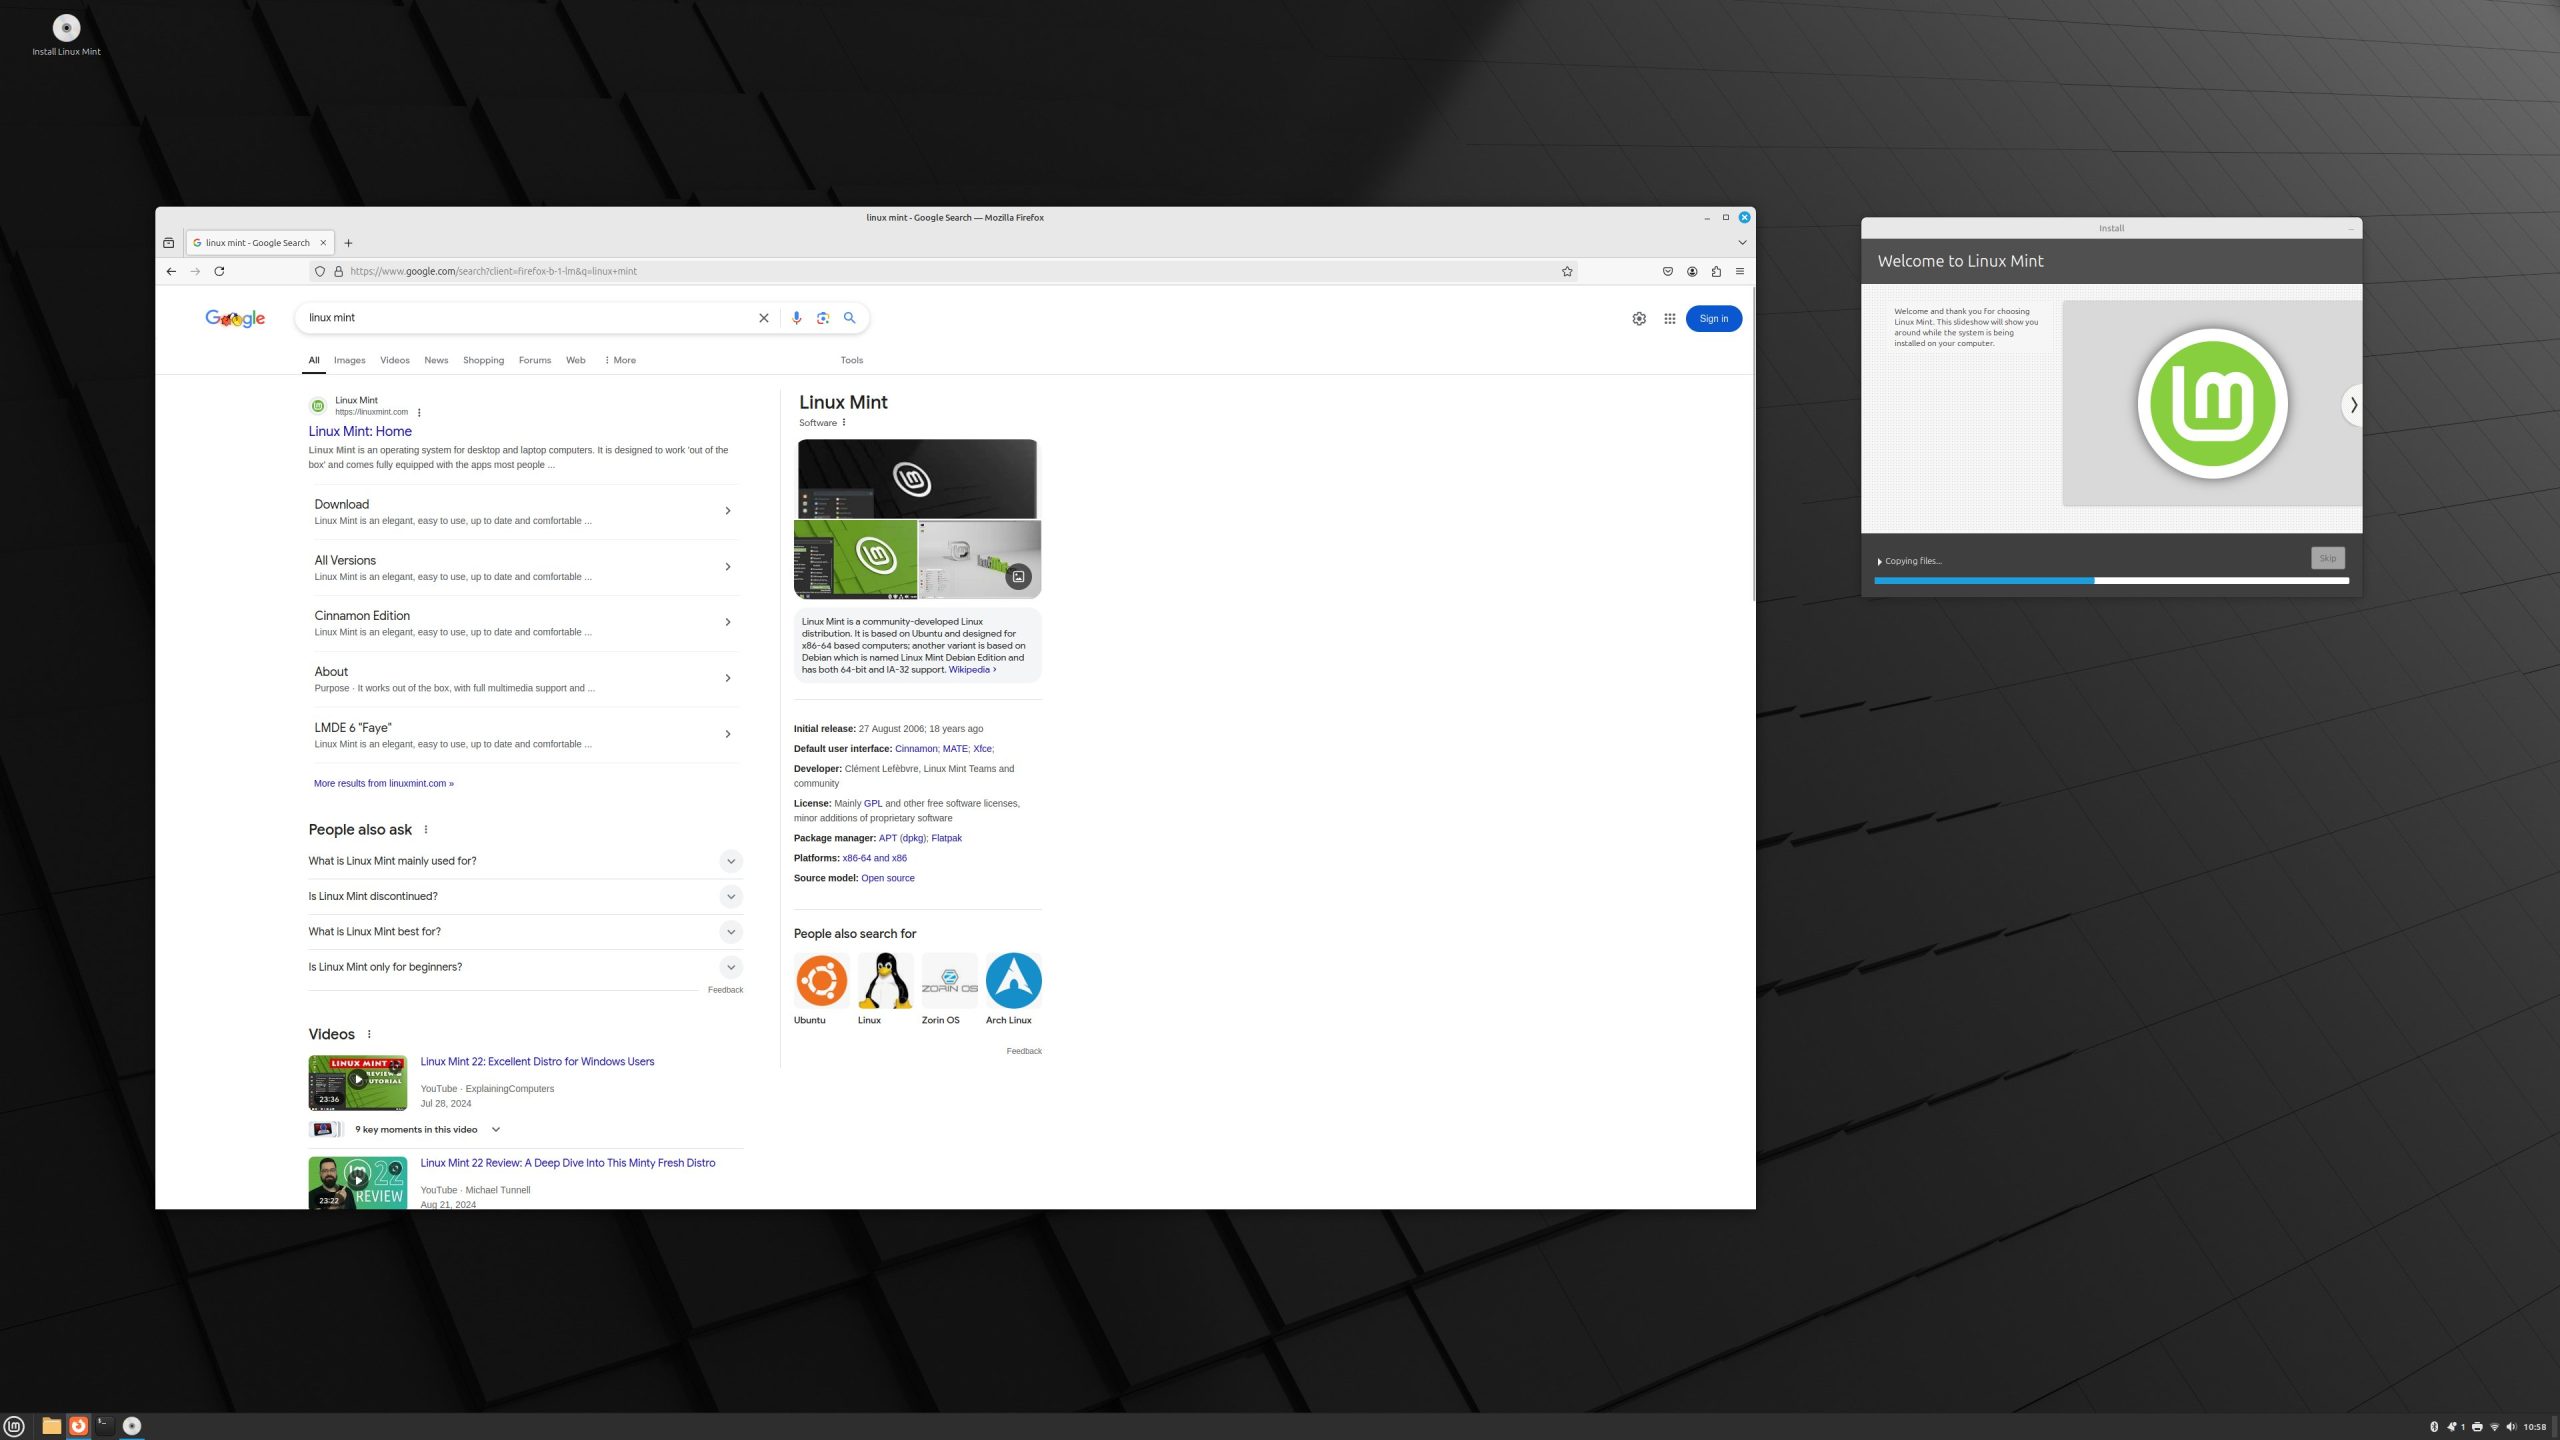The image size is (2560, 1440).
Task: Clear the Google search box with X
Action: click(x=764, y=318)
